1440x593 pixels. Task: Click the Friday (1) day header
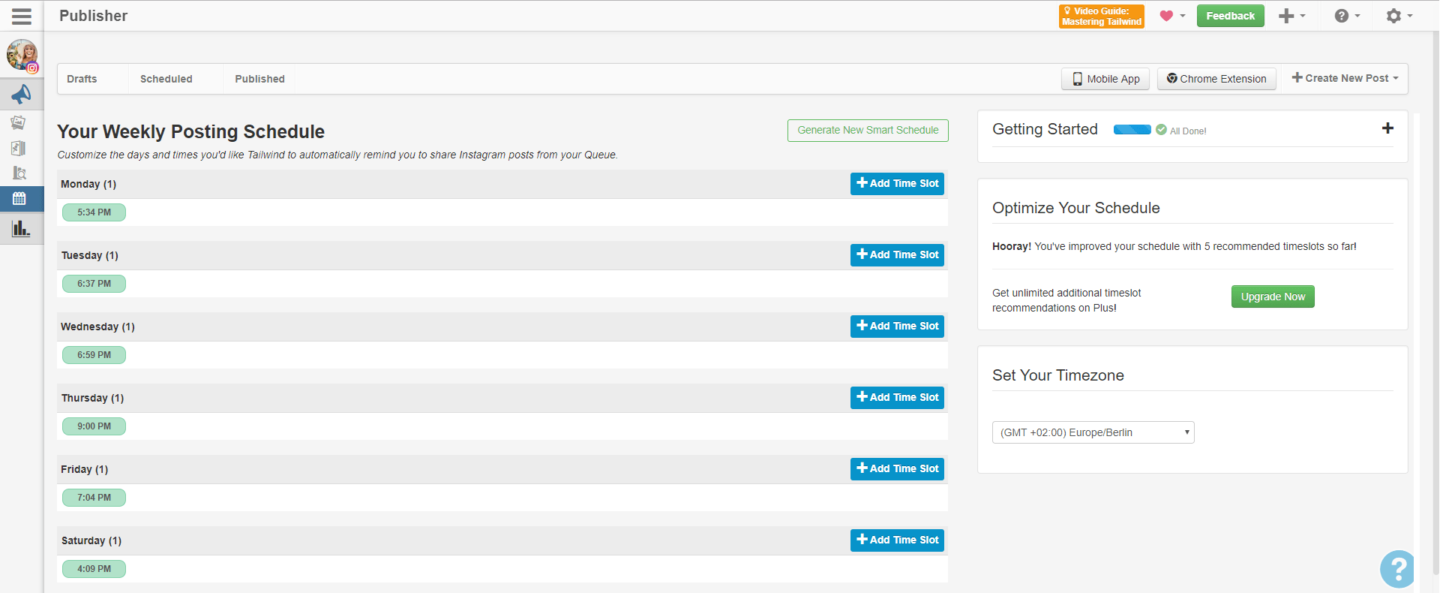coord(85,470)
